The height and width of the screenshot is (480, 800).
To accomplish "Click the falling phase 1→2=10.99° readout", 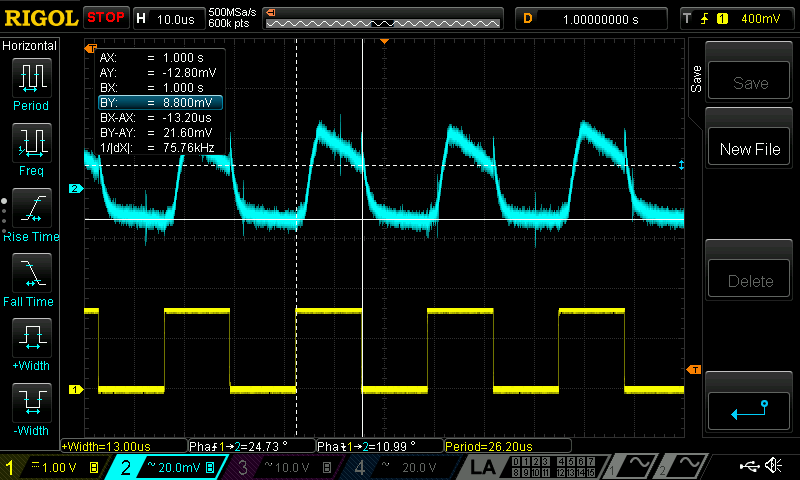I will (x=380, y=446).
